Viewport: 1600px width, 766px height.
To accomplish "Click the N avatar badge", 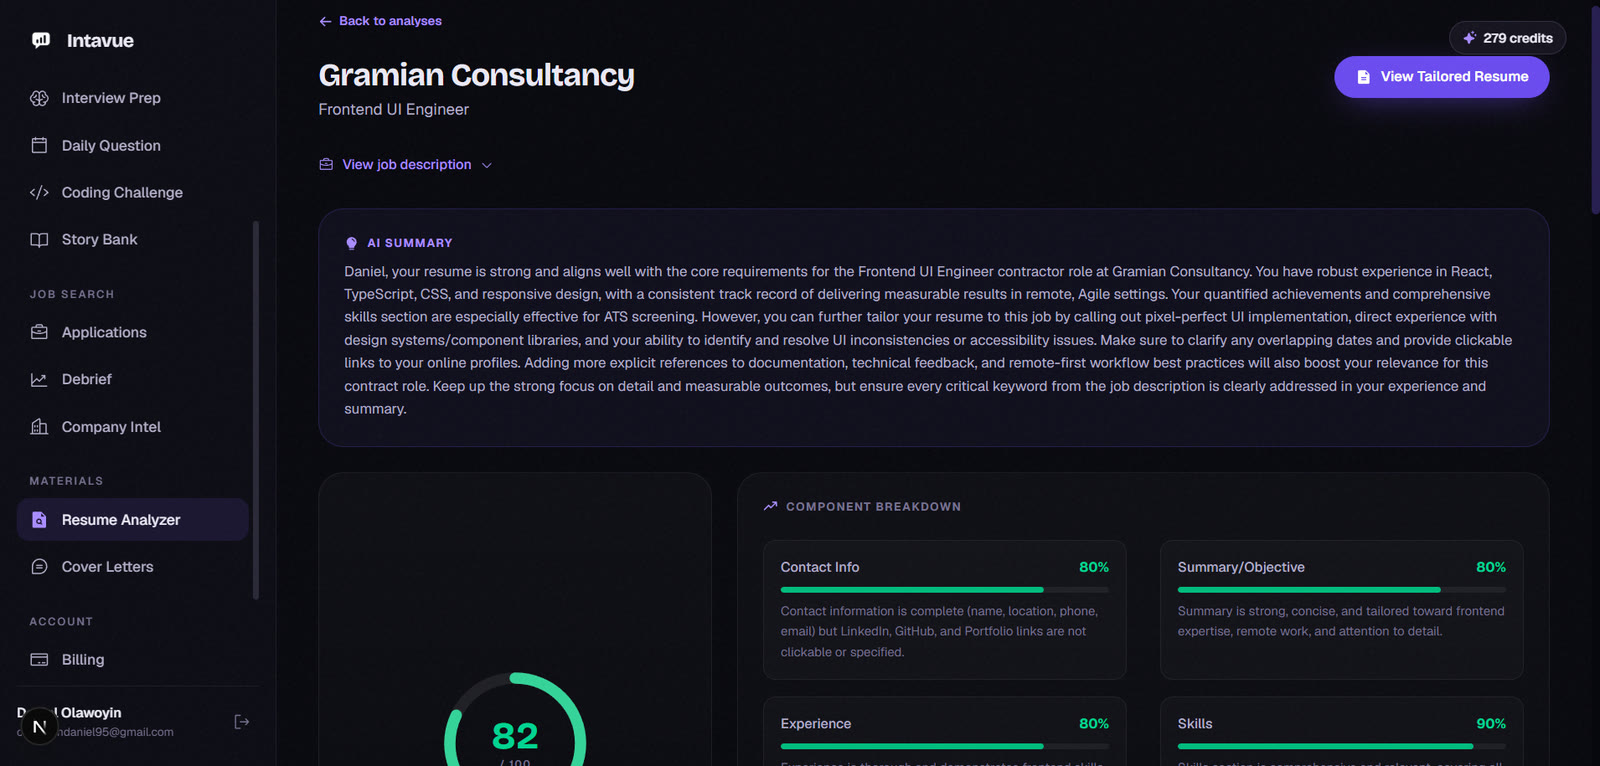I will 39,727.
